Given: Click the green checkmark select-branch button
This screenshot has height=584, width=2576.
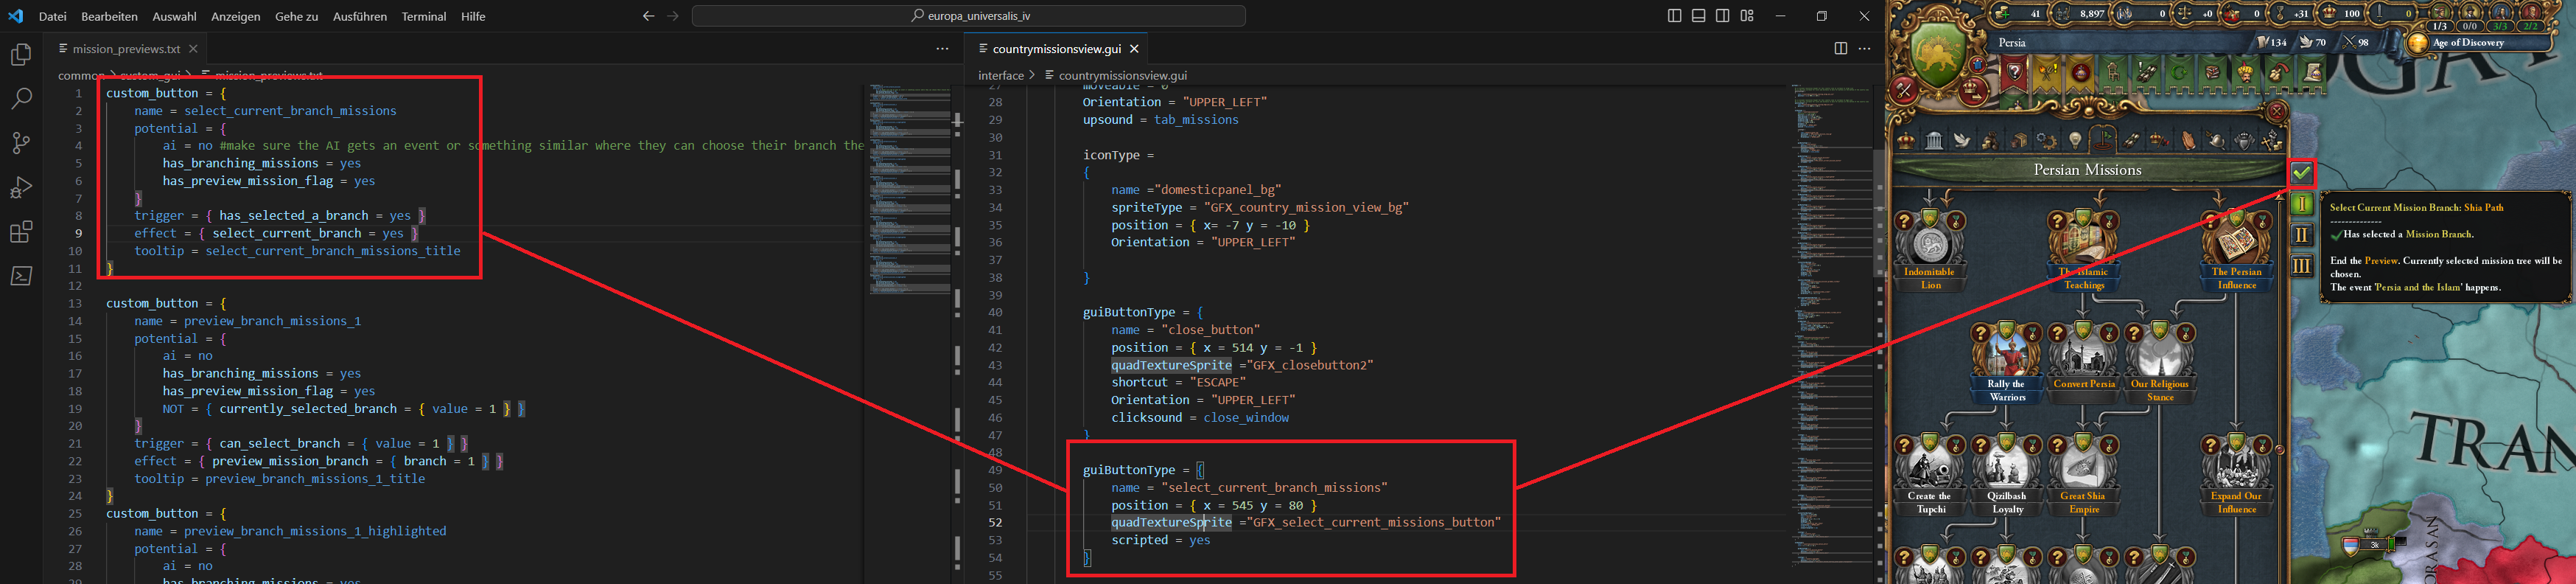Looking at the screenshot, I should tap(2302, 172).
